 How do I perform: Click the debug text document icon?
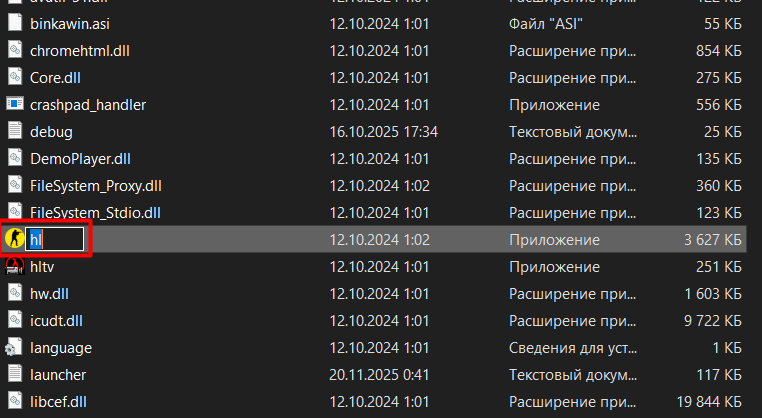coord(15,131)
